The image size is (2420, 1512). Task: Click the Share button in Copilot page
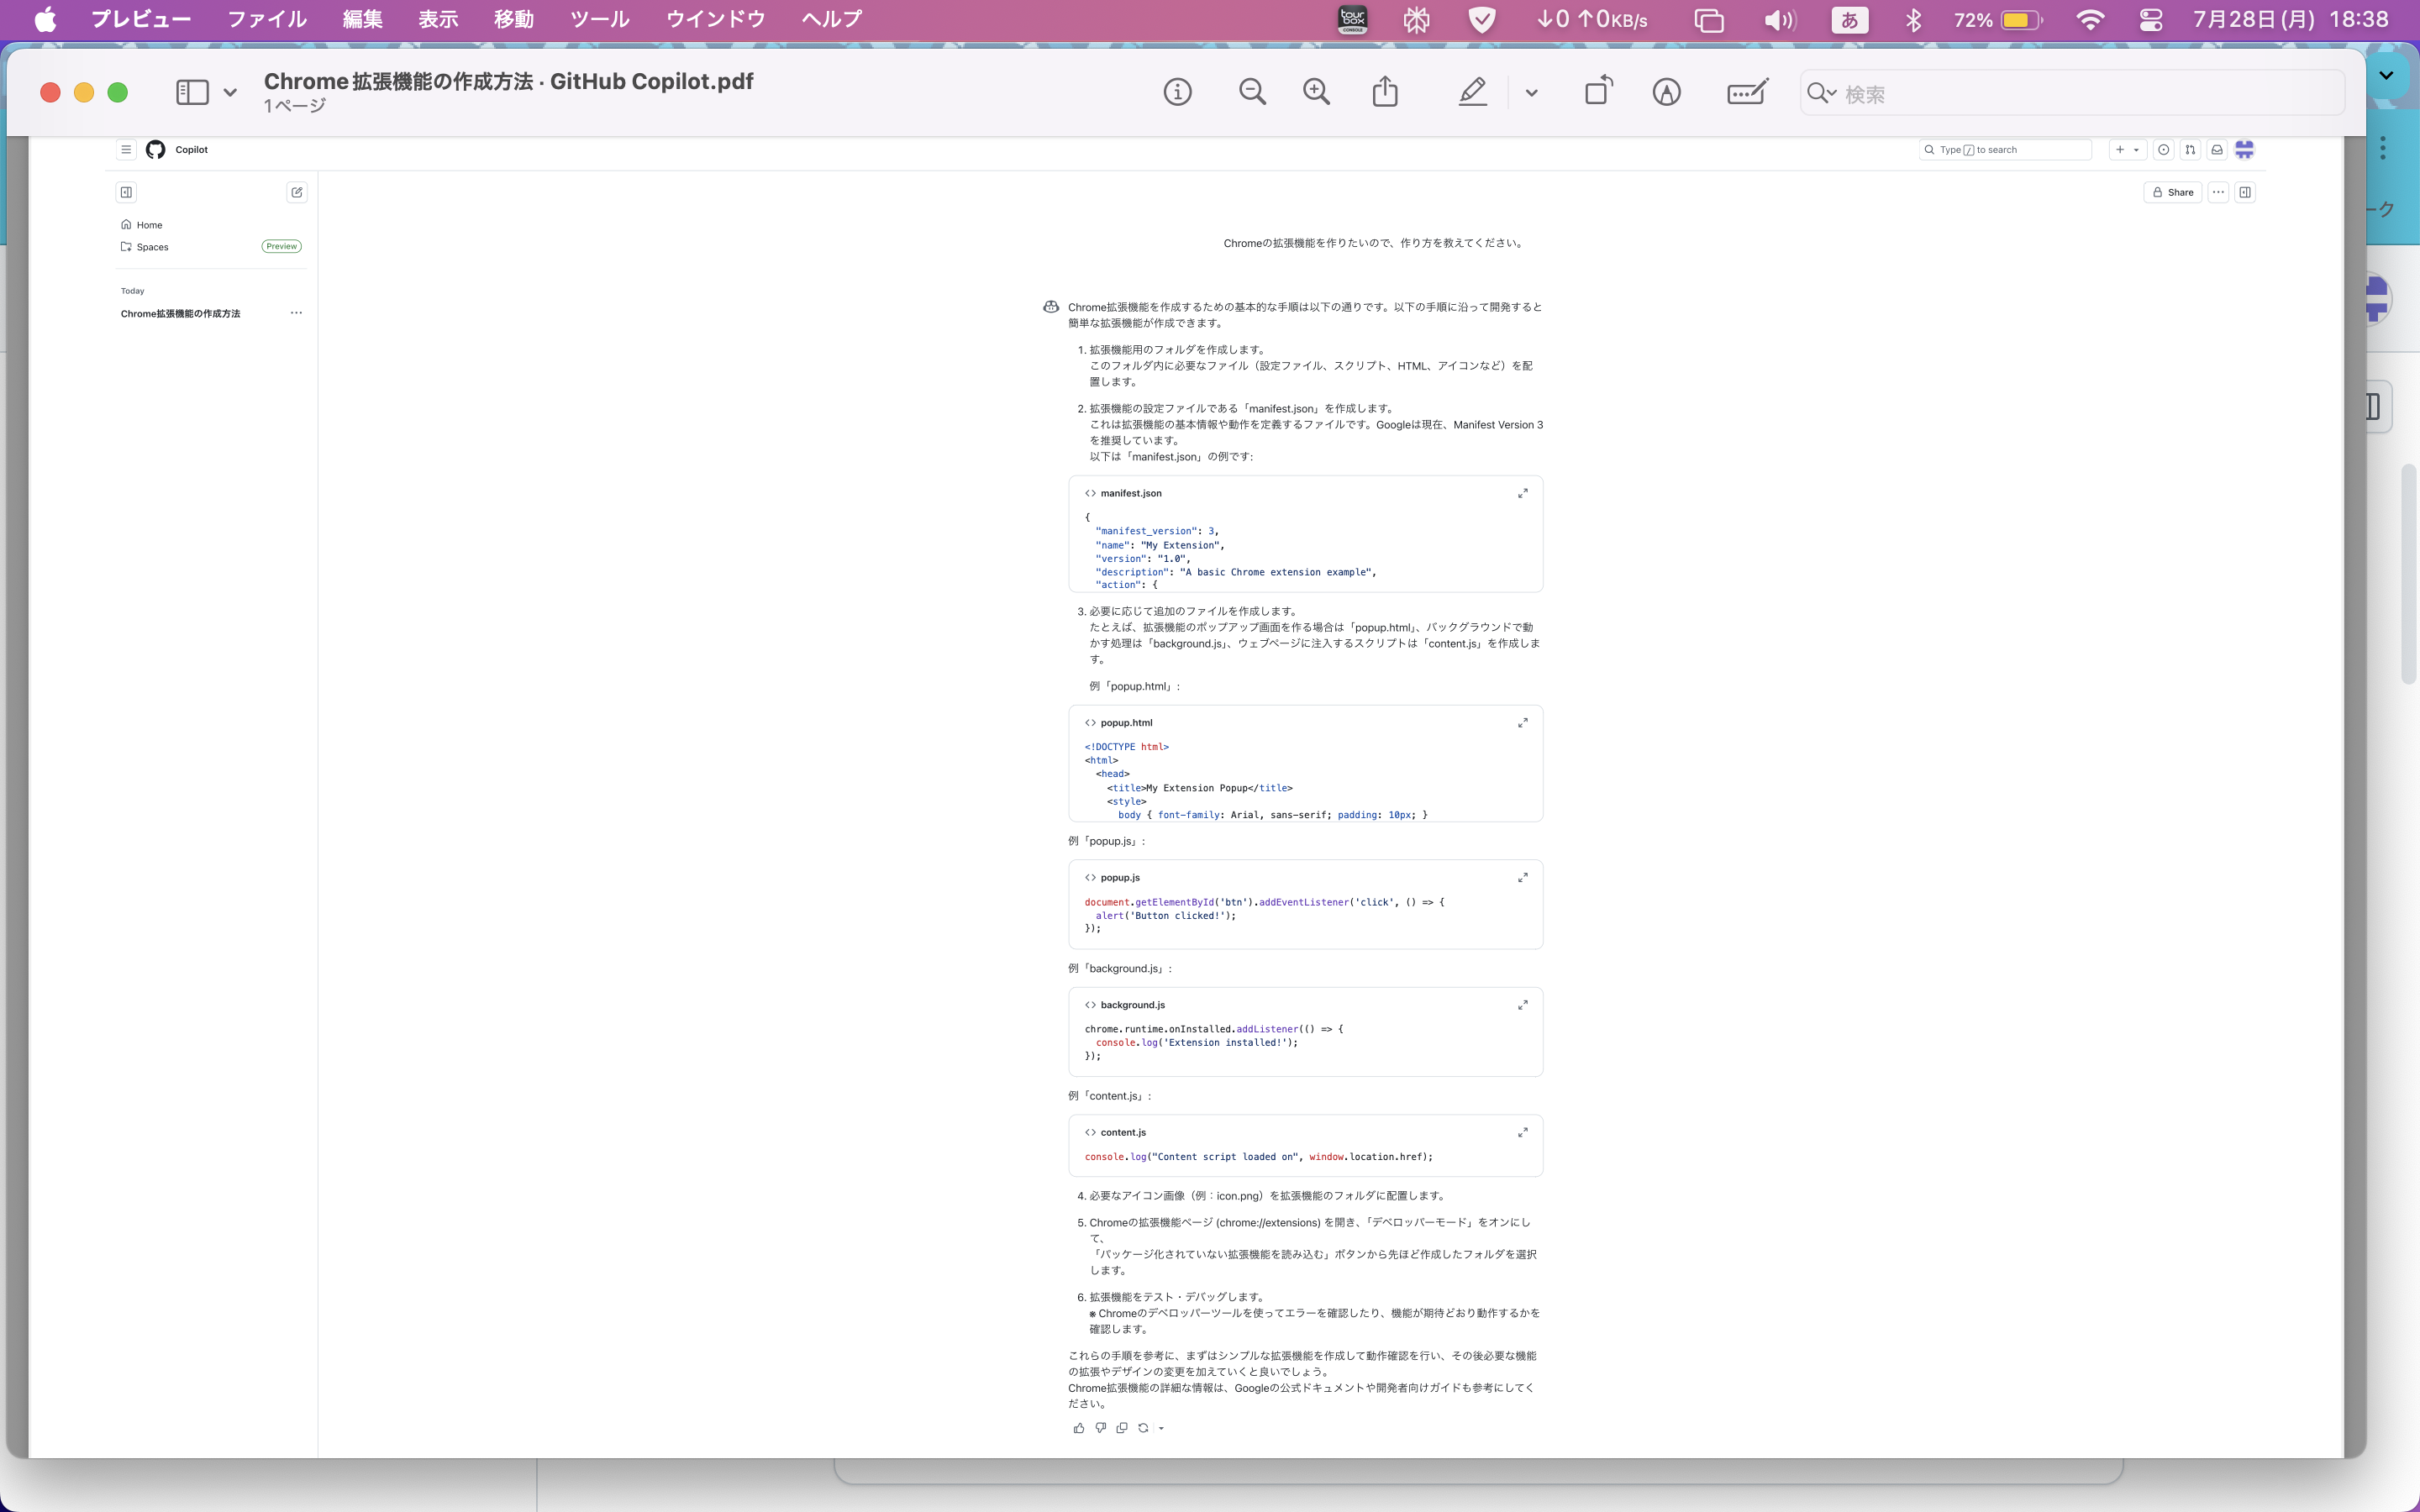tap(2172, 192)
